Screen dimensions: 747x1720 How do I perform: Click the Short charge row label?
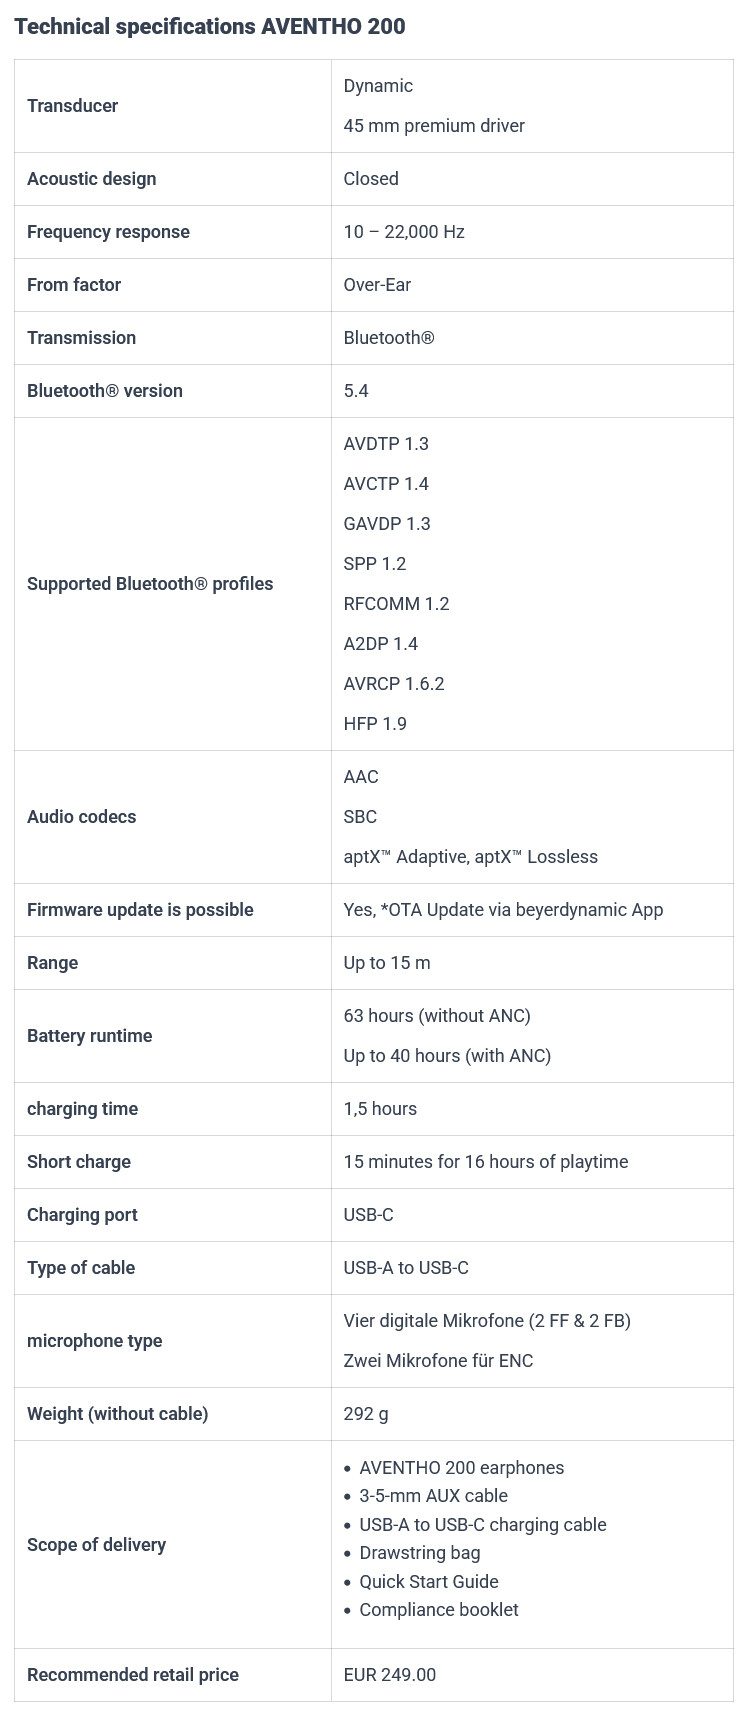(79, 1162)
